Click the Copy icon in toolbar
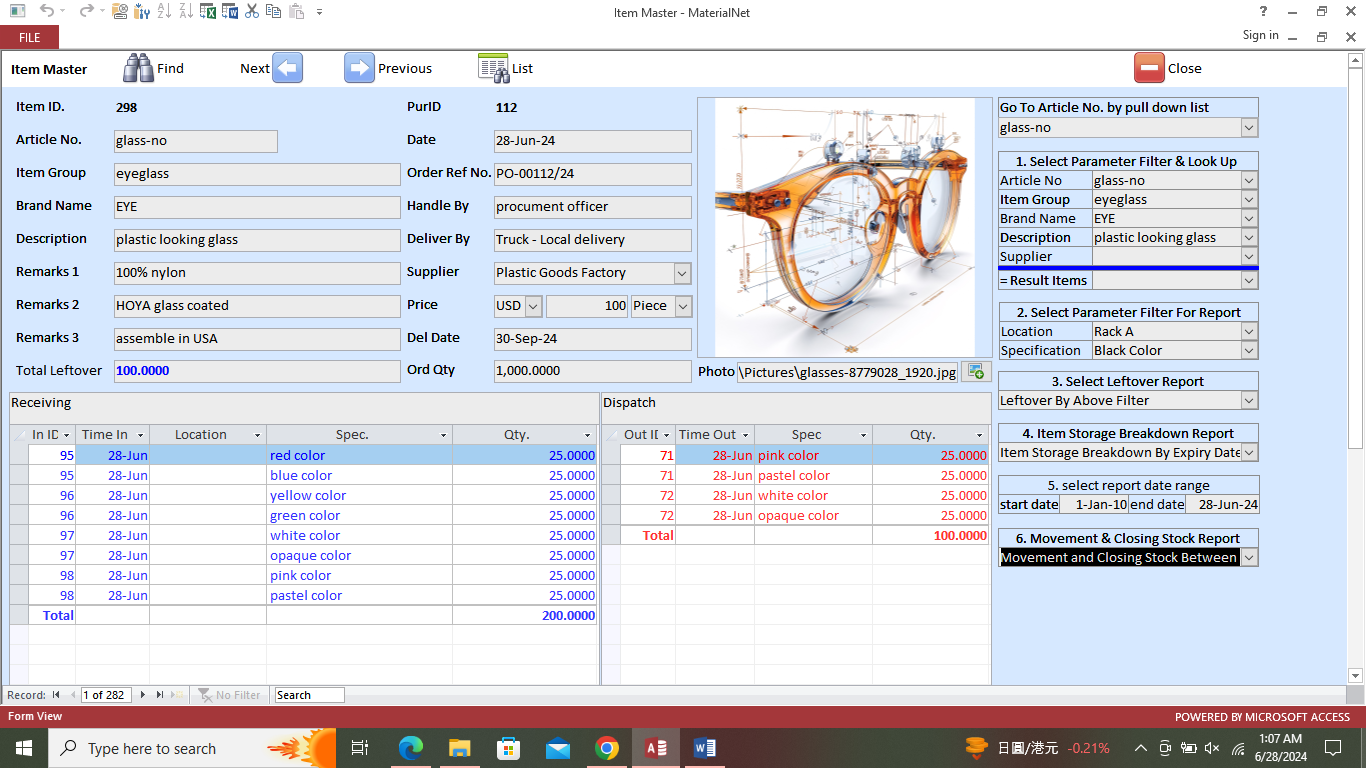The height and width of the screenshot is (768, 1366). 274,12
